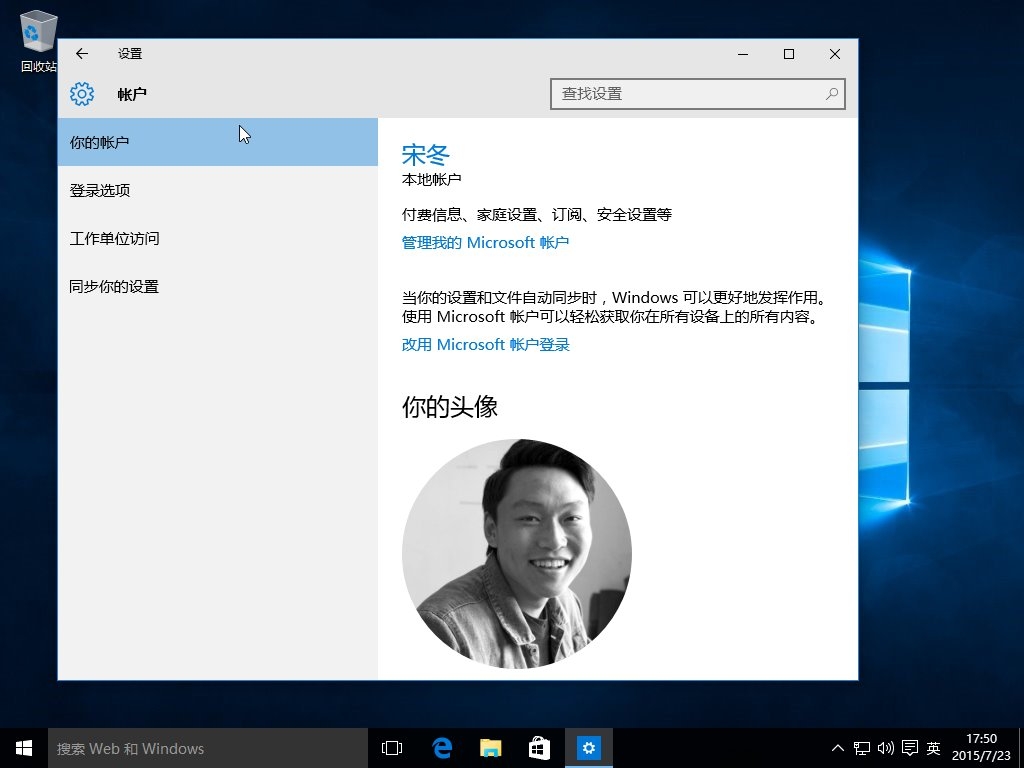Open the Windows Start menu
1024x768 pixels.
pyautogui.click(x=24, y=748)
